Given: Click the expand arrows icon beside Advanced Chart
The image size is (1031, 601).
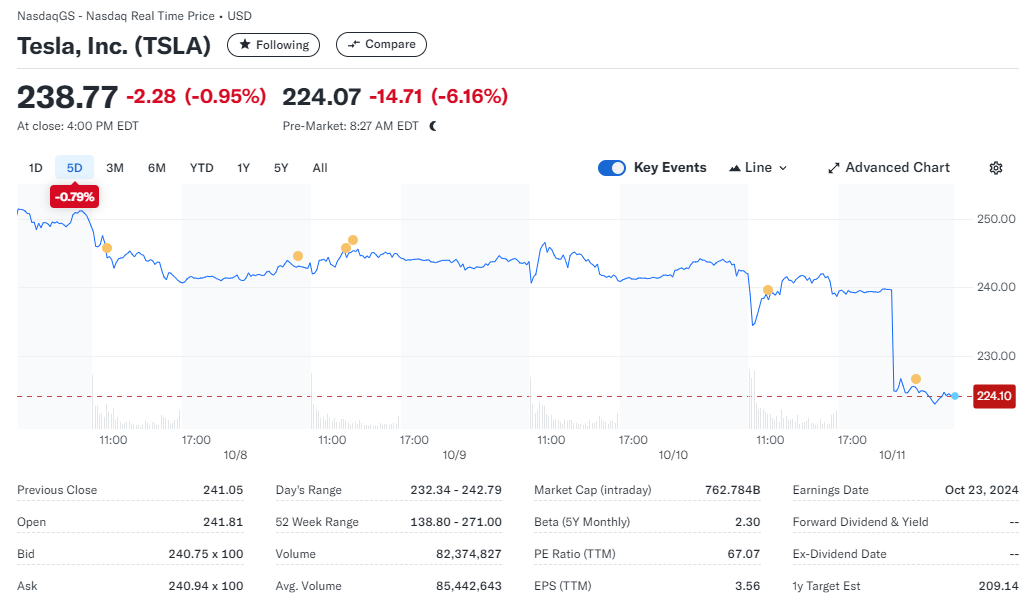Looking at the screenshot, I should [834, 168].
